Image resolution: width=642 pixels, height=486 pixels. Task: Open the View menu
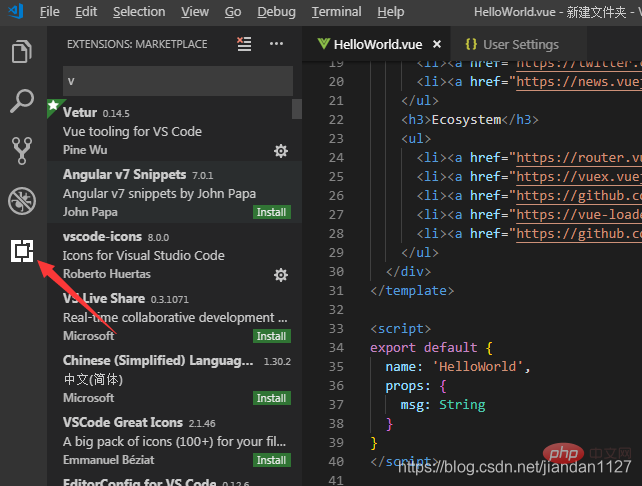[x=195, y=12]
